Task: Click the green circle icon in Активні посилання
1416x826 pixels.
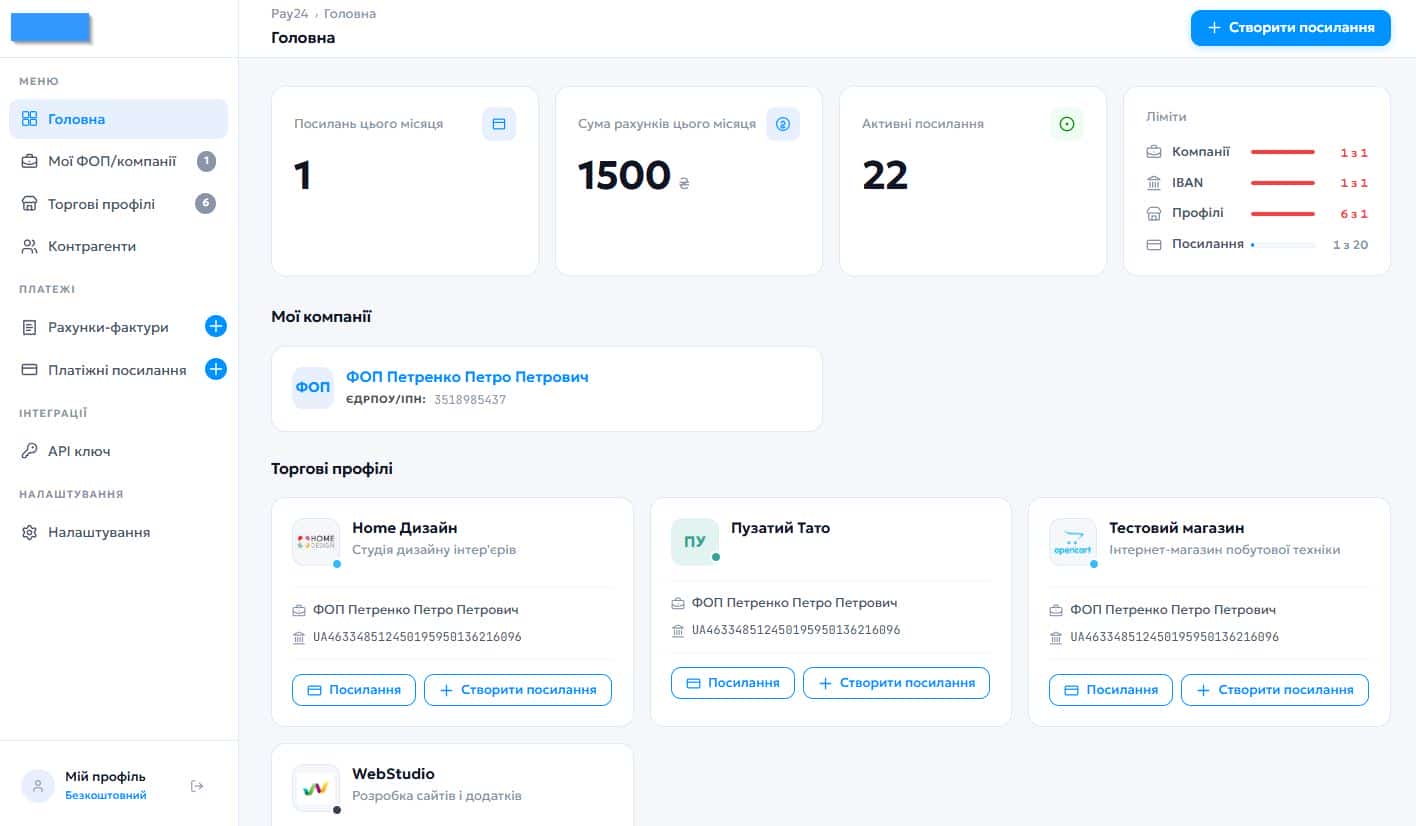Action: [x=1067, y=124]
